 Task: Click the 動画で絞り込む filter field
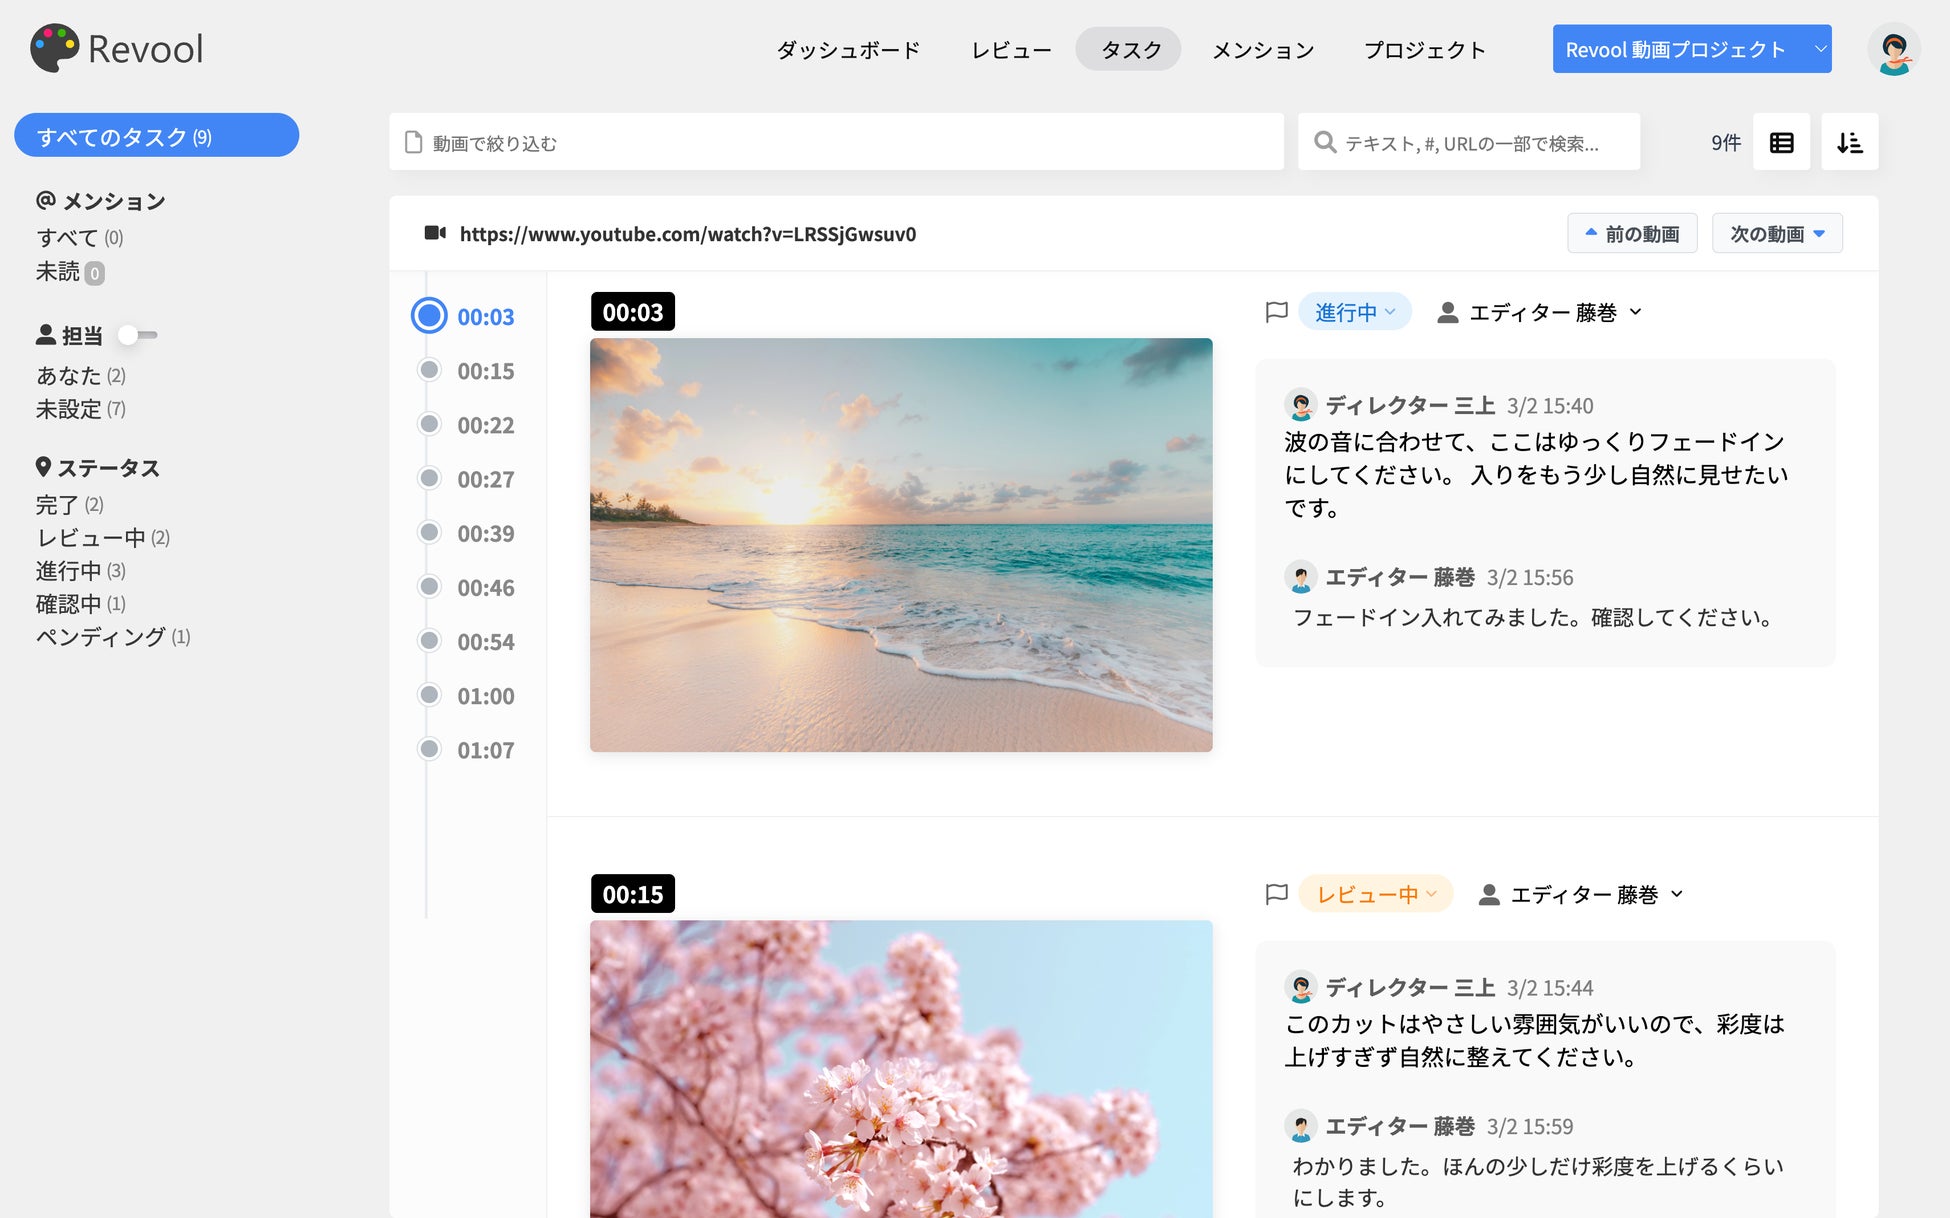coord(836,142)
